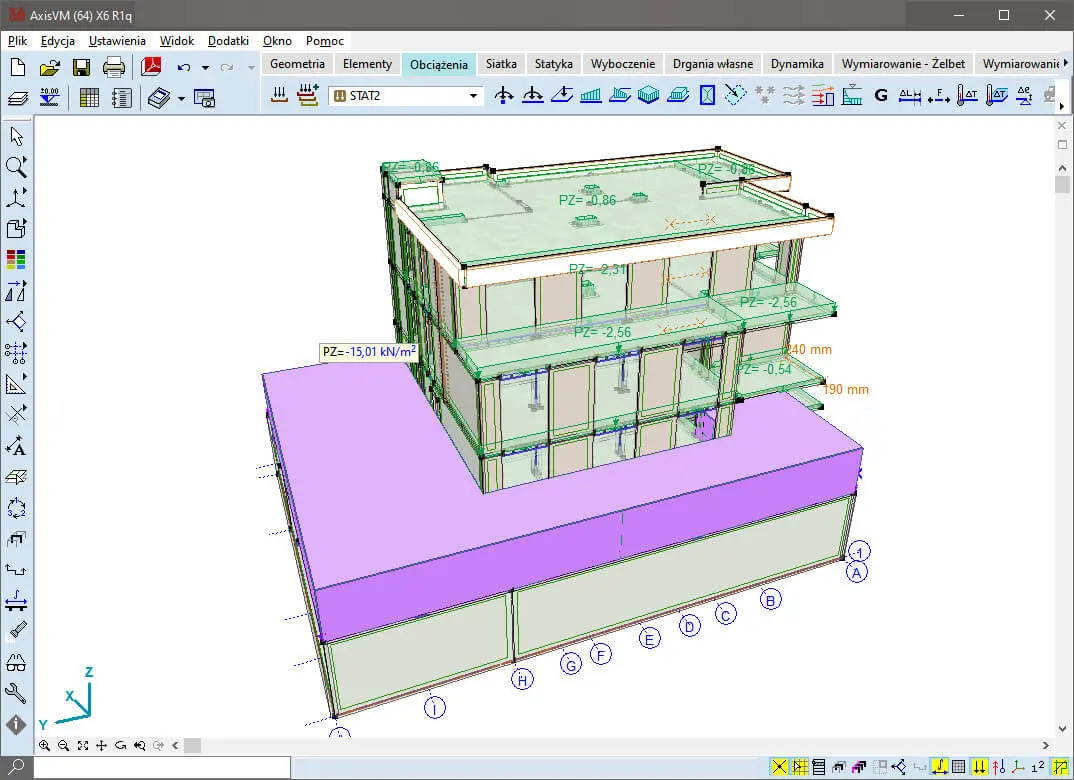Select the zoom magnifier tool in left toolbar
The height and width of the screenshot is (780, 1074).
tap(16, 166)
